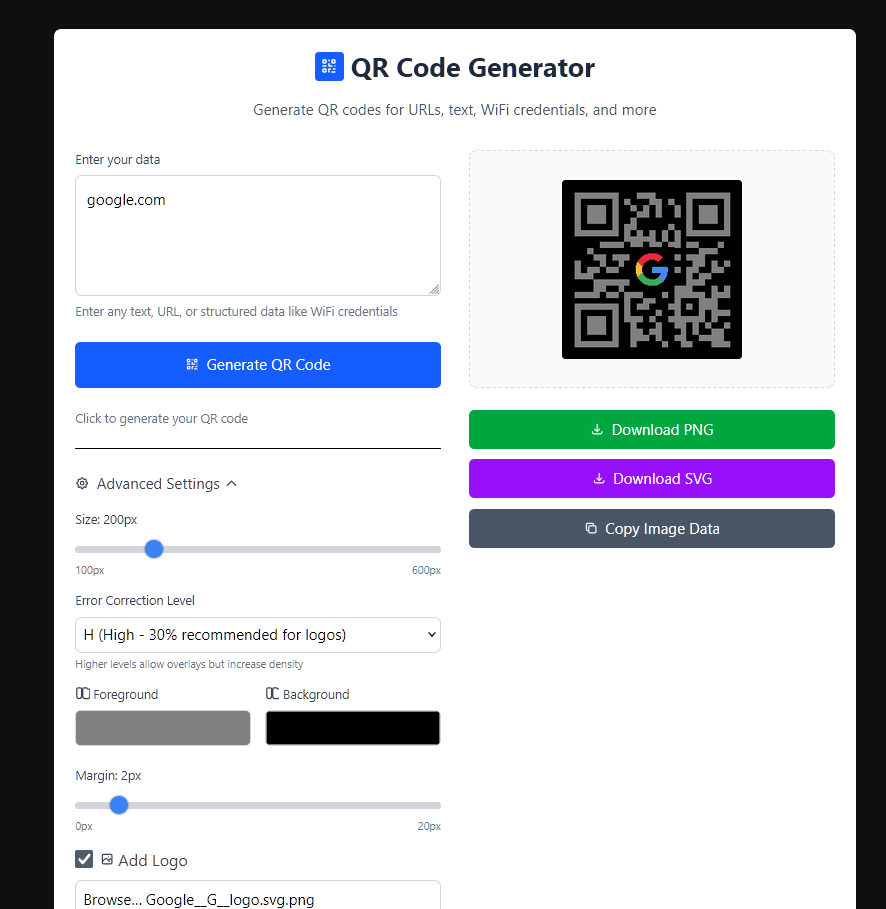The image size is (886, 909).
Task: Click the QR Code app icon in the header
Action: click(329, 66)
